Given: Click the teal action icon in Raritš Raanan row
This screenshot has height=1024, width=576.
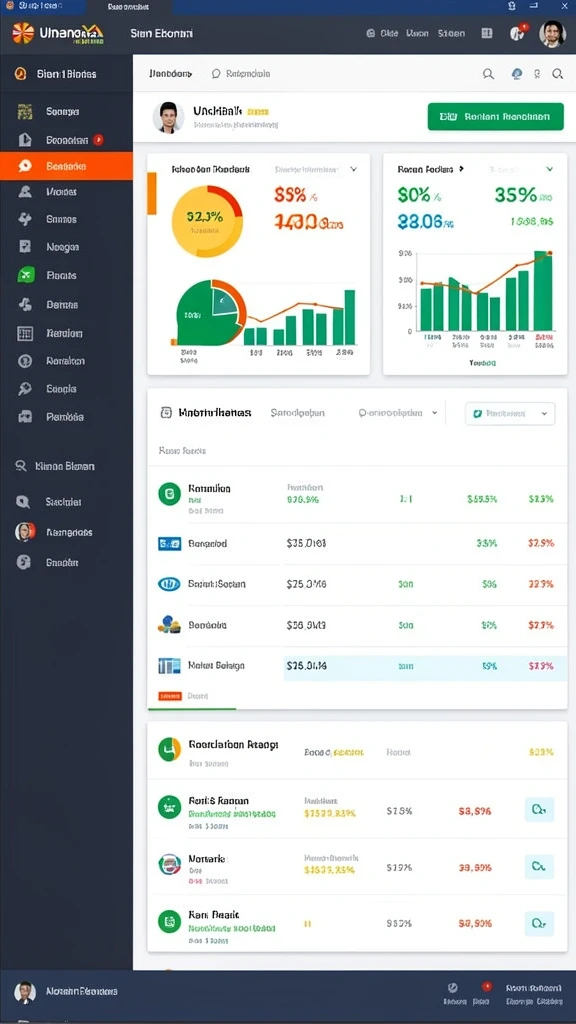Looking at the screenshot, I should click(x=539, y=810).
